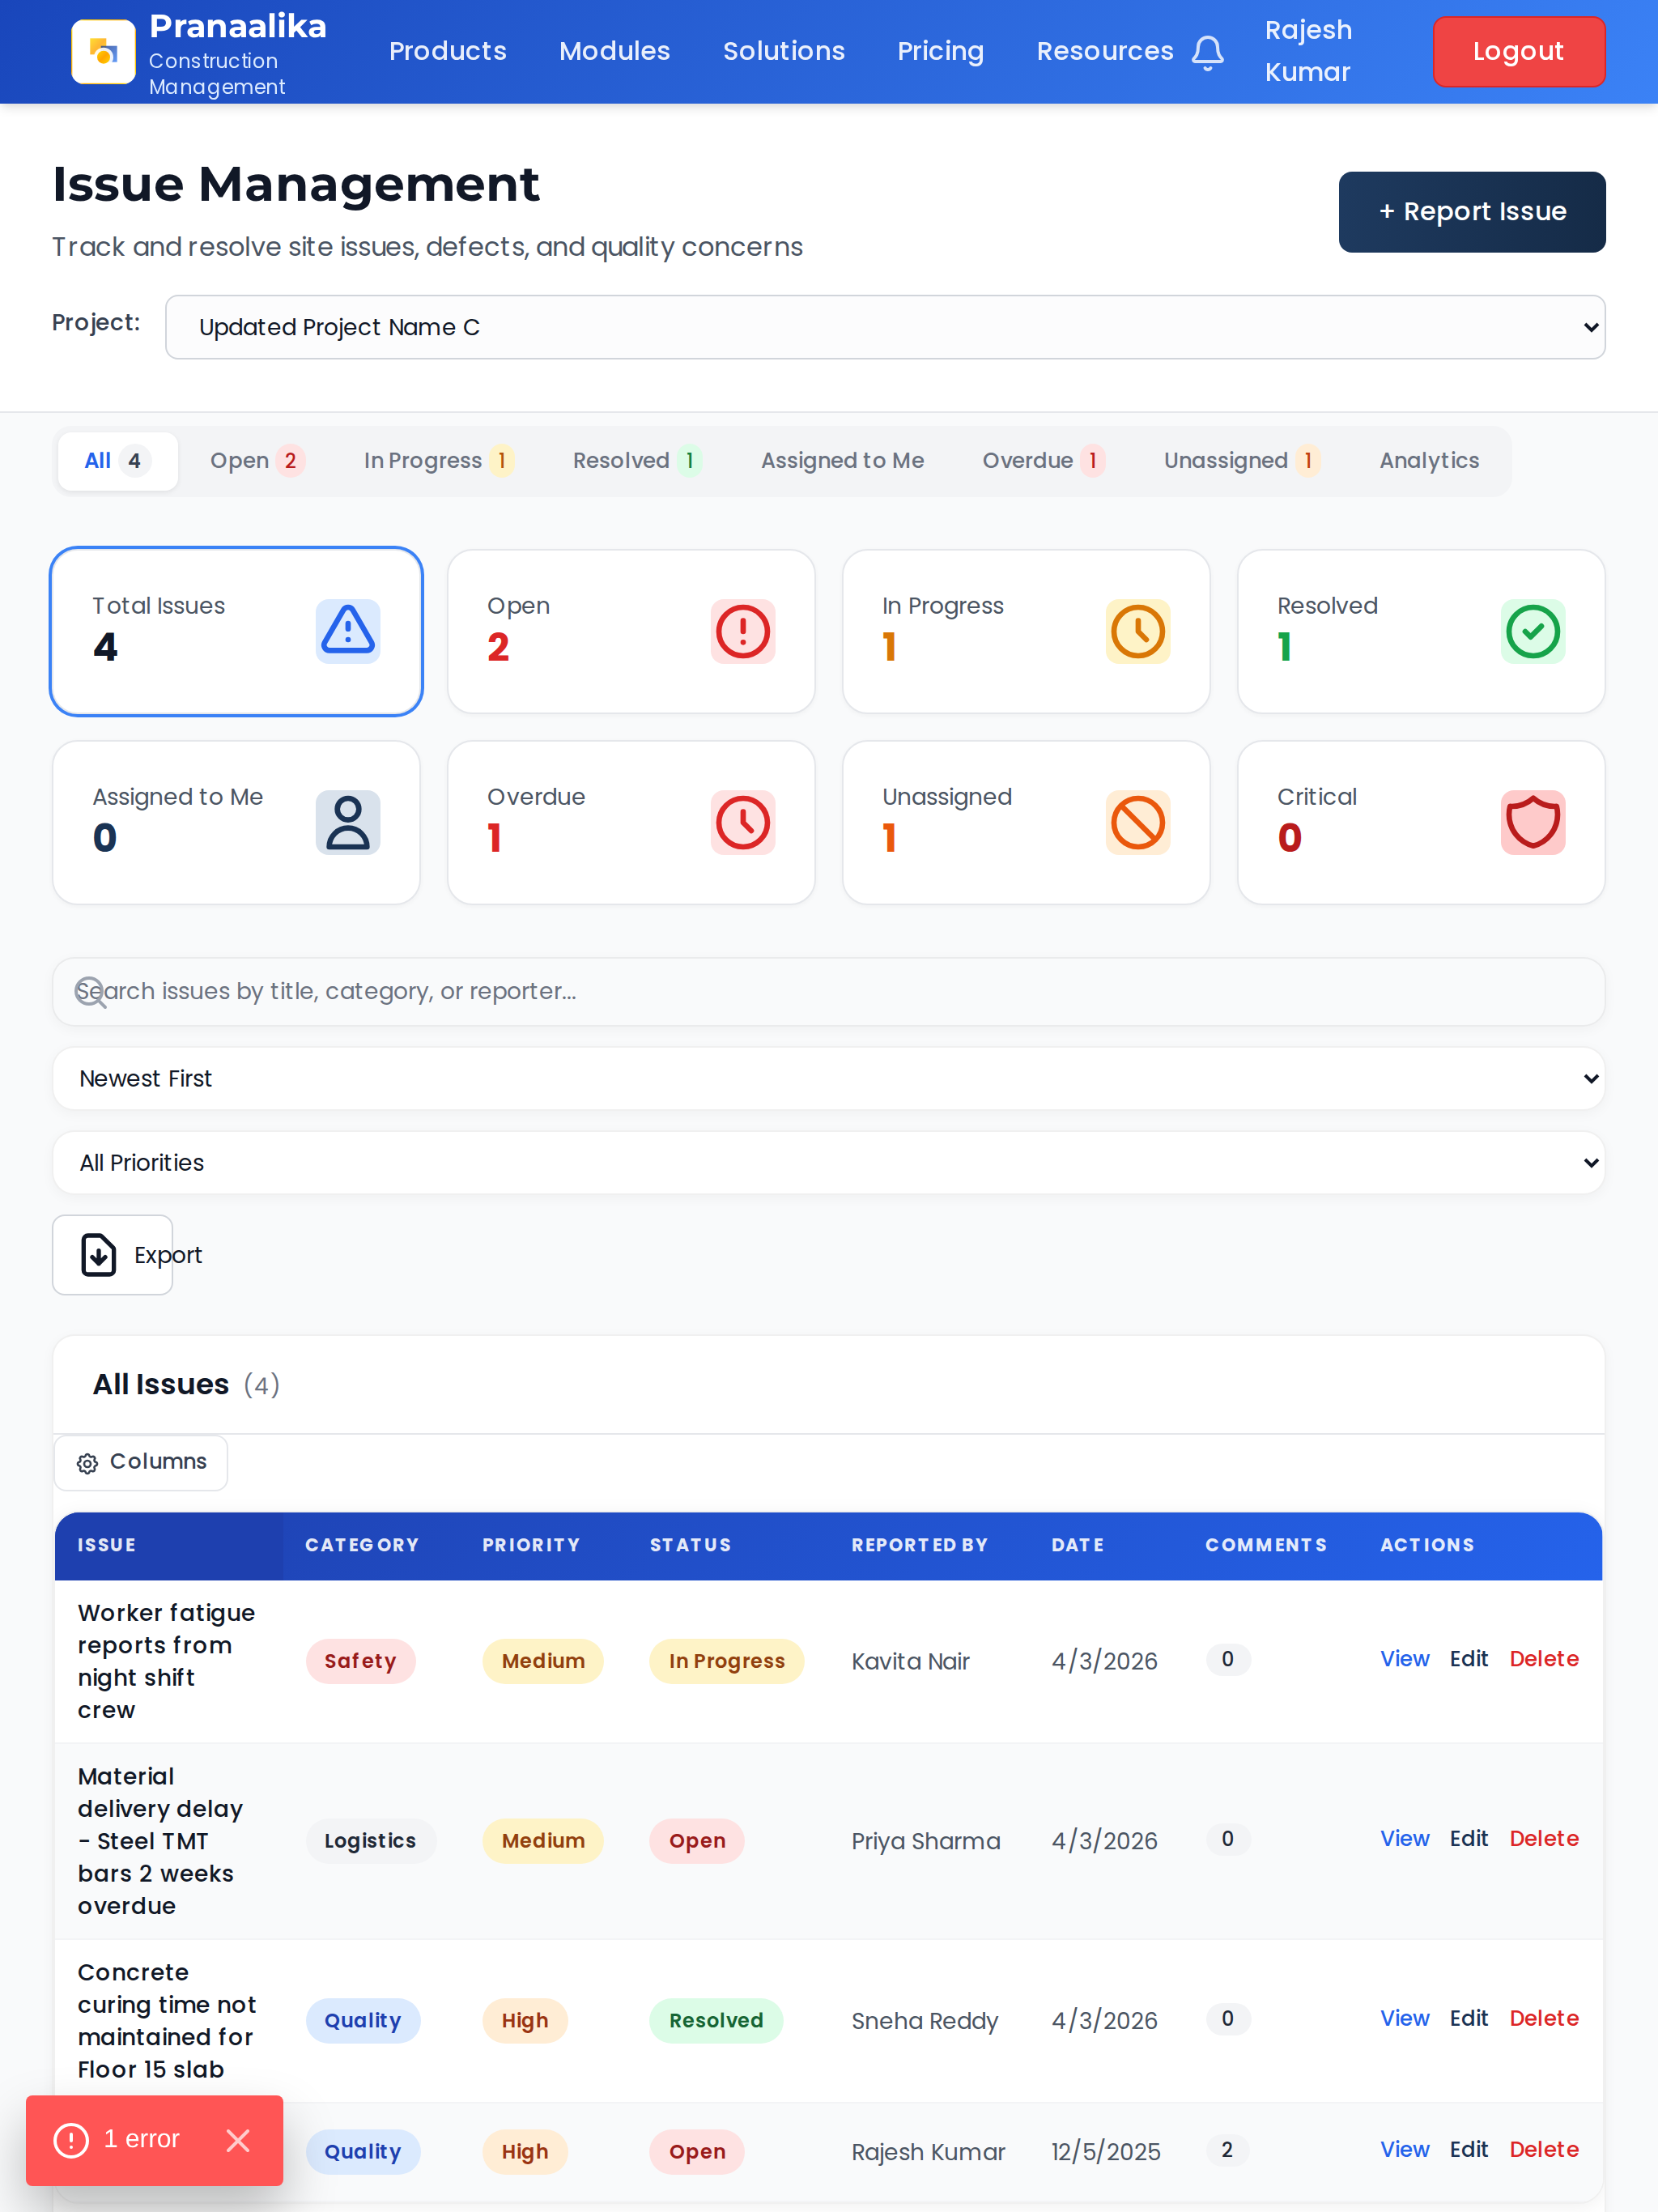Open the All Priorities filter dropdown
This screenshot has width=1658, height=2212.
829,1162
